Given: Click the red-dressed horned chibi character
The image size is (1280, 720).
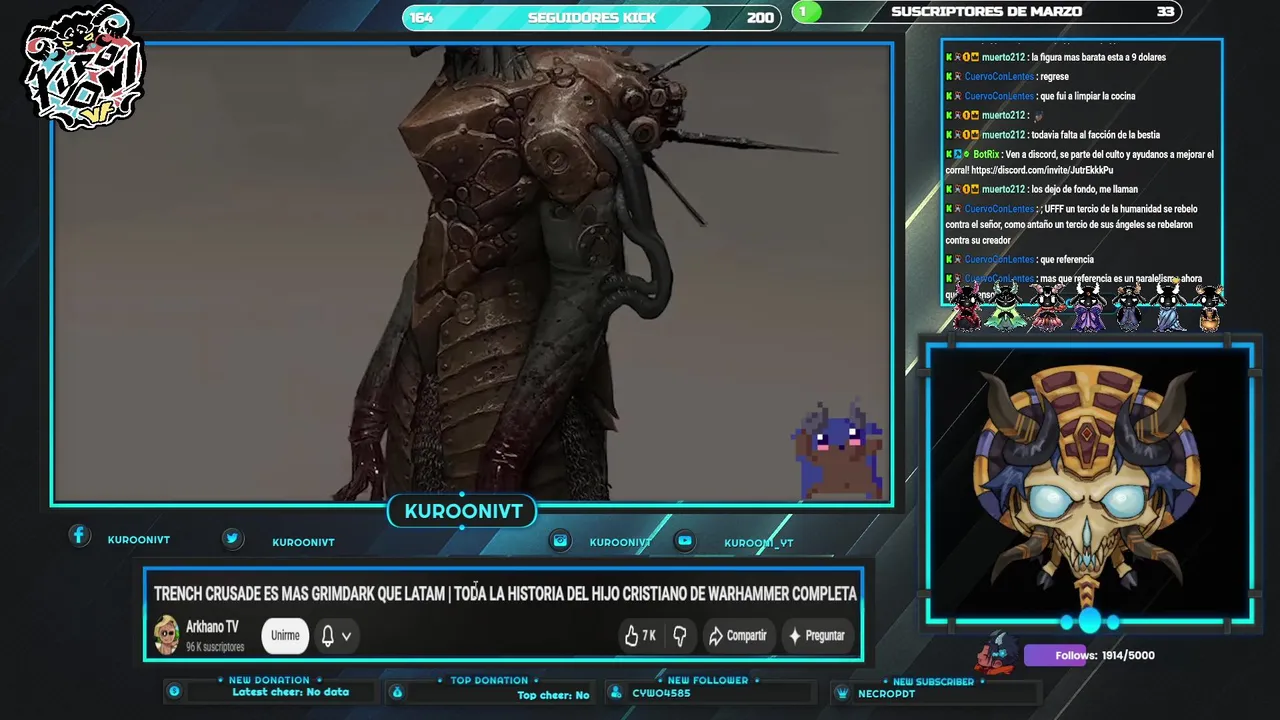Looking at the screenshot, I should (1047, 307).
